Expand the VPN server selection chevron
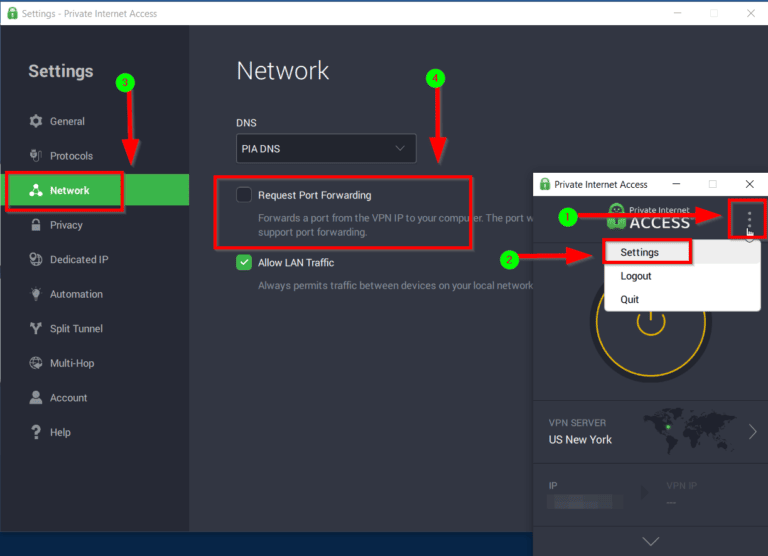The width and height of the screenshot is (768, 556). tap(752, 432)
